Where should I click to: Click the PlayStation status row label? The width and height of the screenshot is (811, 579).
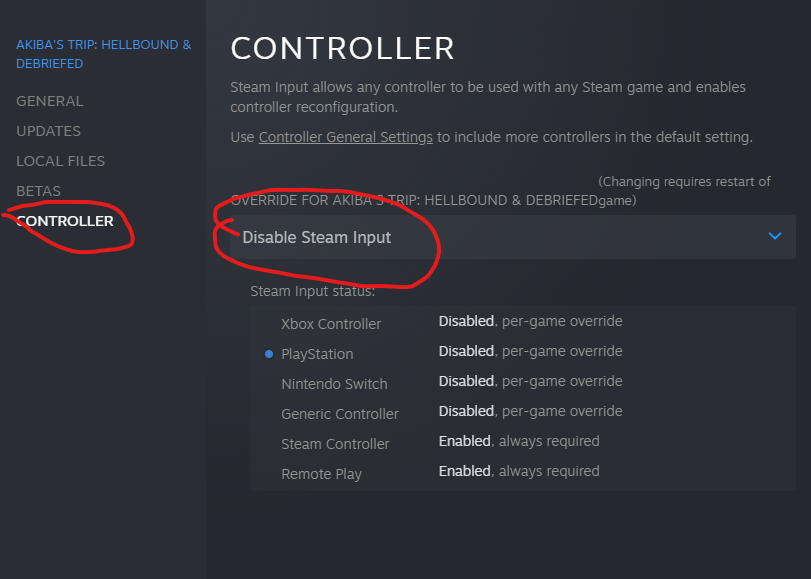point(317,354)
